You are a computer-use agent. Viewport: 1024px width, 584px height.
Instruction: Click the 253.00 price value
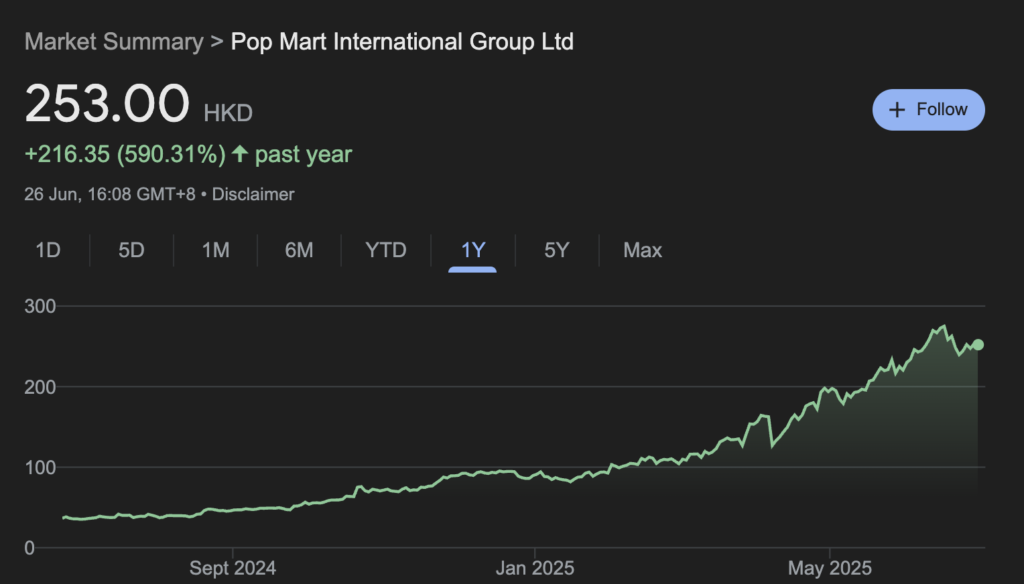point(107,105)
